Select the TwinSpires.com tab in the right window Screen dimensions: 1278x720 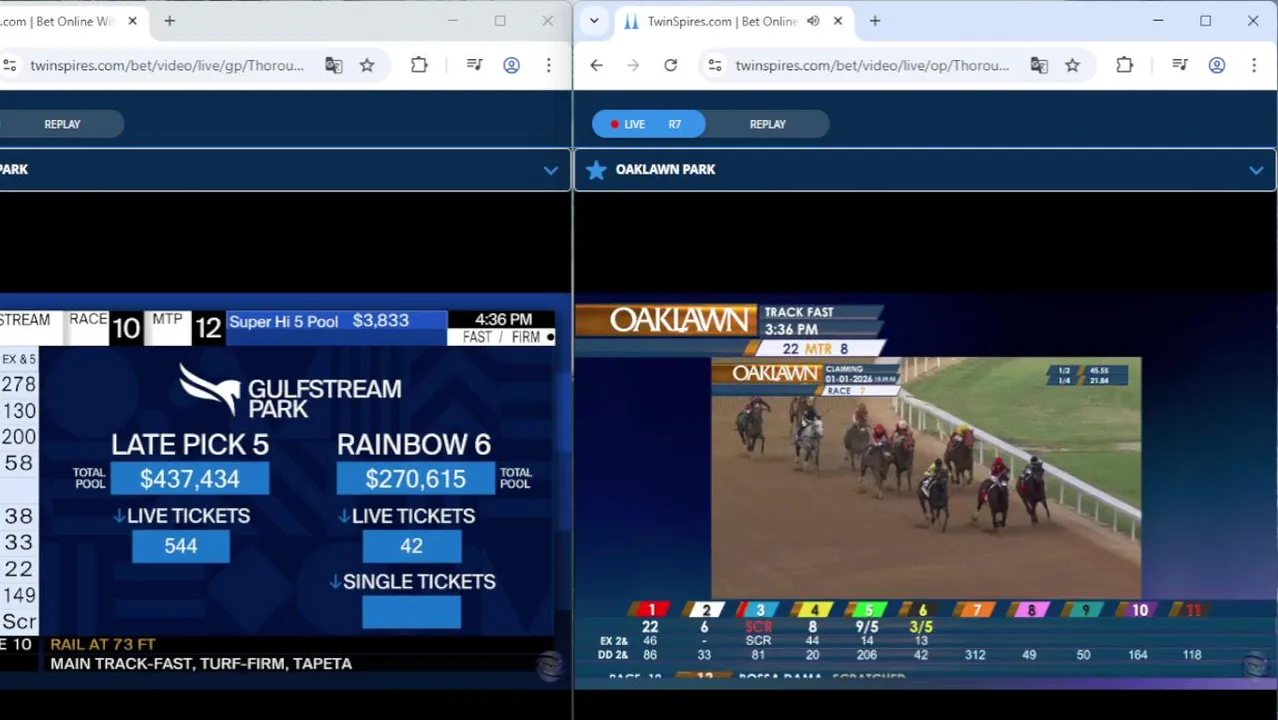click(x=732, y=21)
